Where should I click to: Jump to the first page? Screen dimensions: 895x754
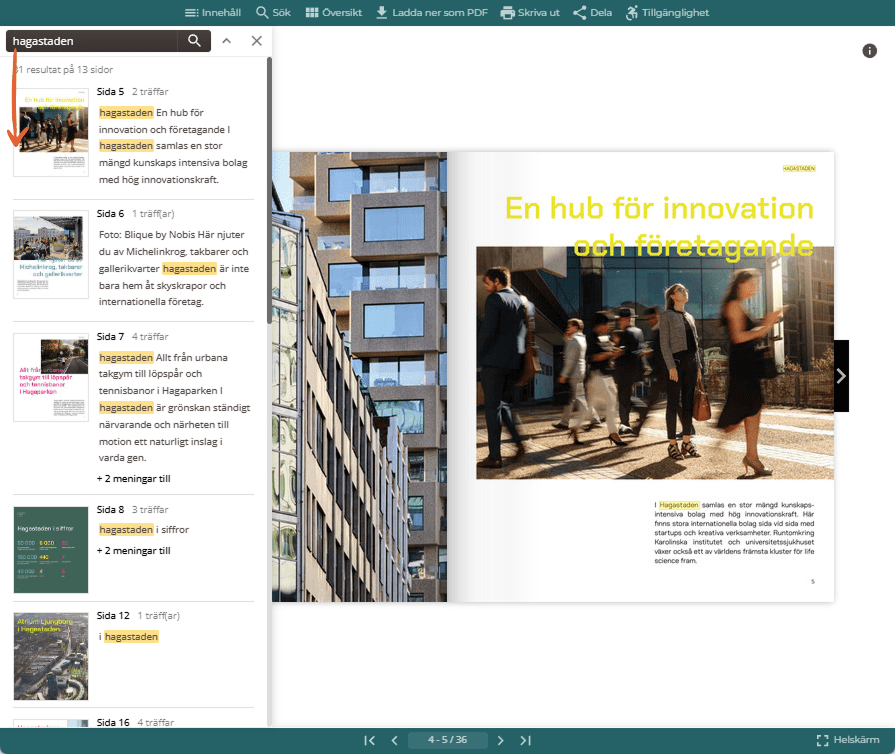369,740
